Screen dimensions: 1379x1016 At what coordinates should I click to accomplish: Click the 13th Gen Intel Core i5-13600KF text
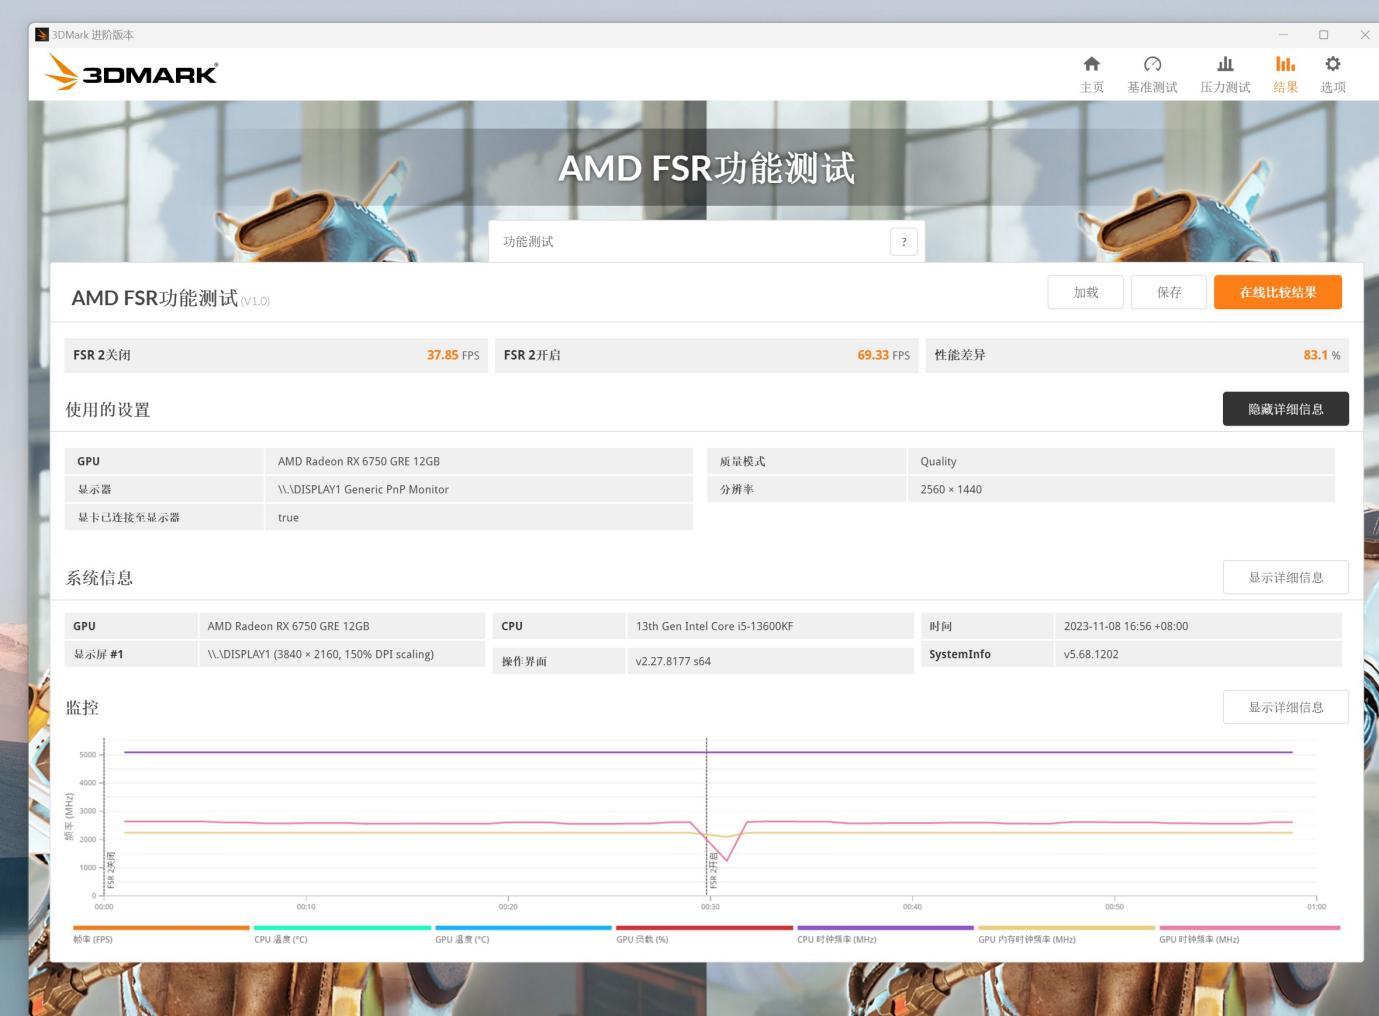coord(714,626)
